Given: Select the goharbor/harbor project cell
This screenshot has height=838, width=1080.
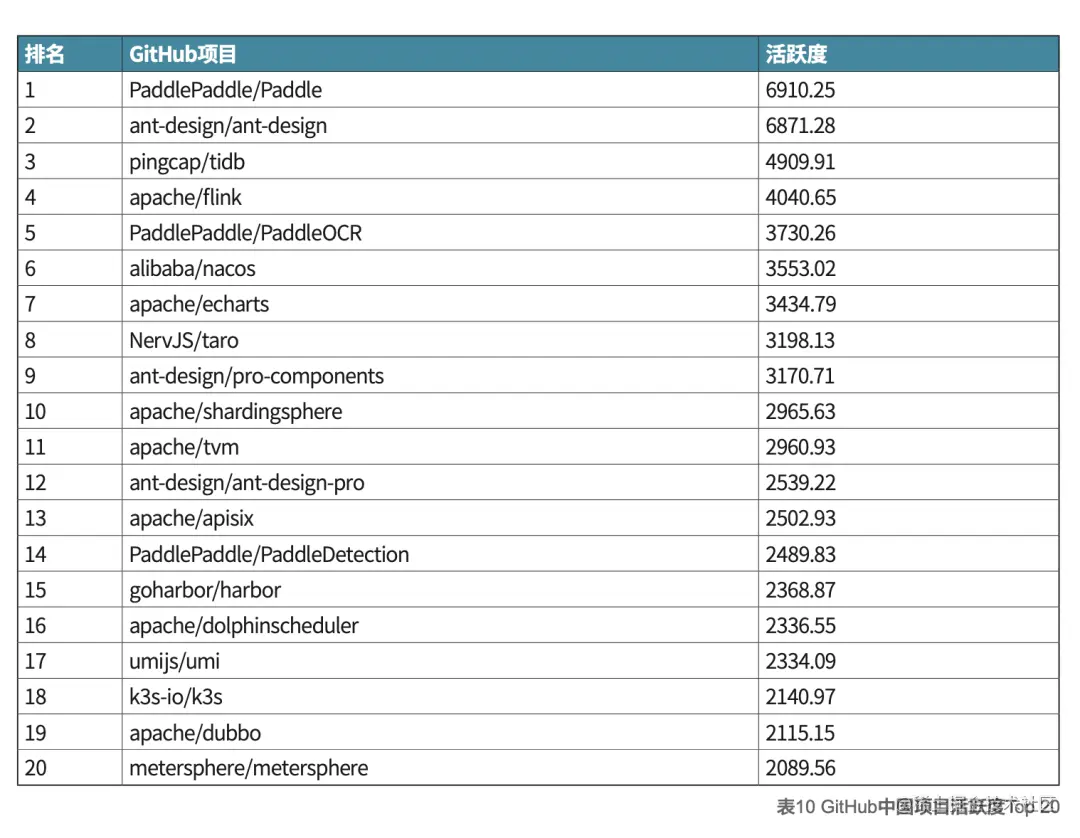Looking at the screenshot, I should pyautogui.click(x=440, y=590).
